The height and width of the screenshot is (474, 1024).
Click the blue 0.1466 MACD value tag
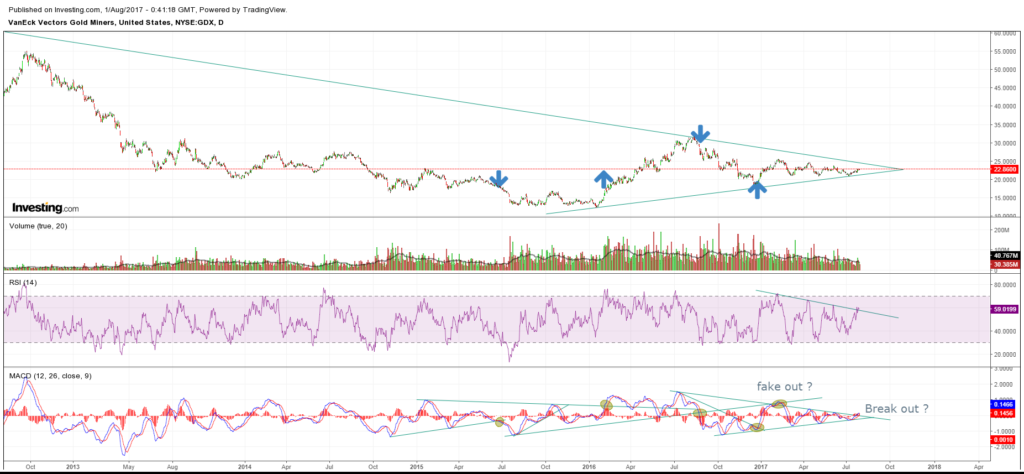pos(1004,405)
